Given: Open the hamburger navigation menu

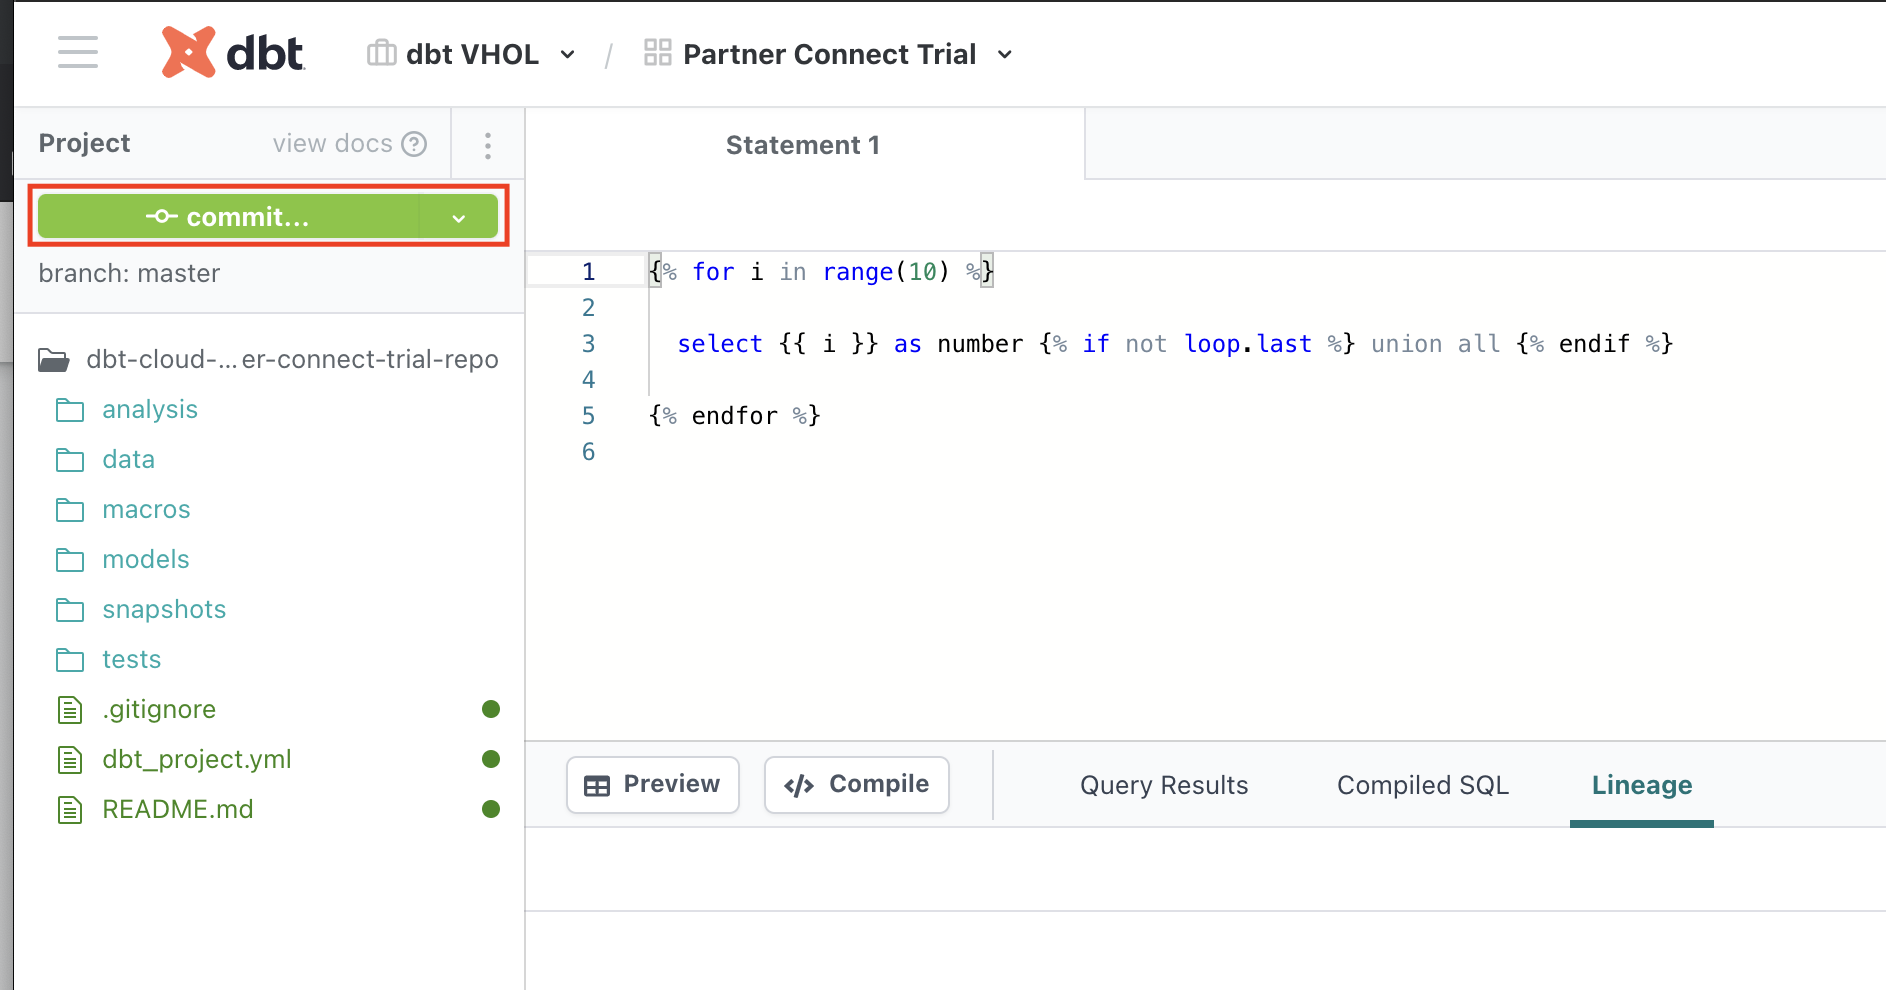Looking at the screenshot, I should point(77,54).
